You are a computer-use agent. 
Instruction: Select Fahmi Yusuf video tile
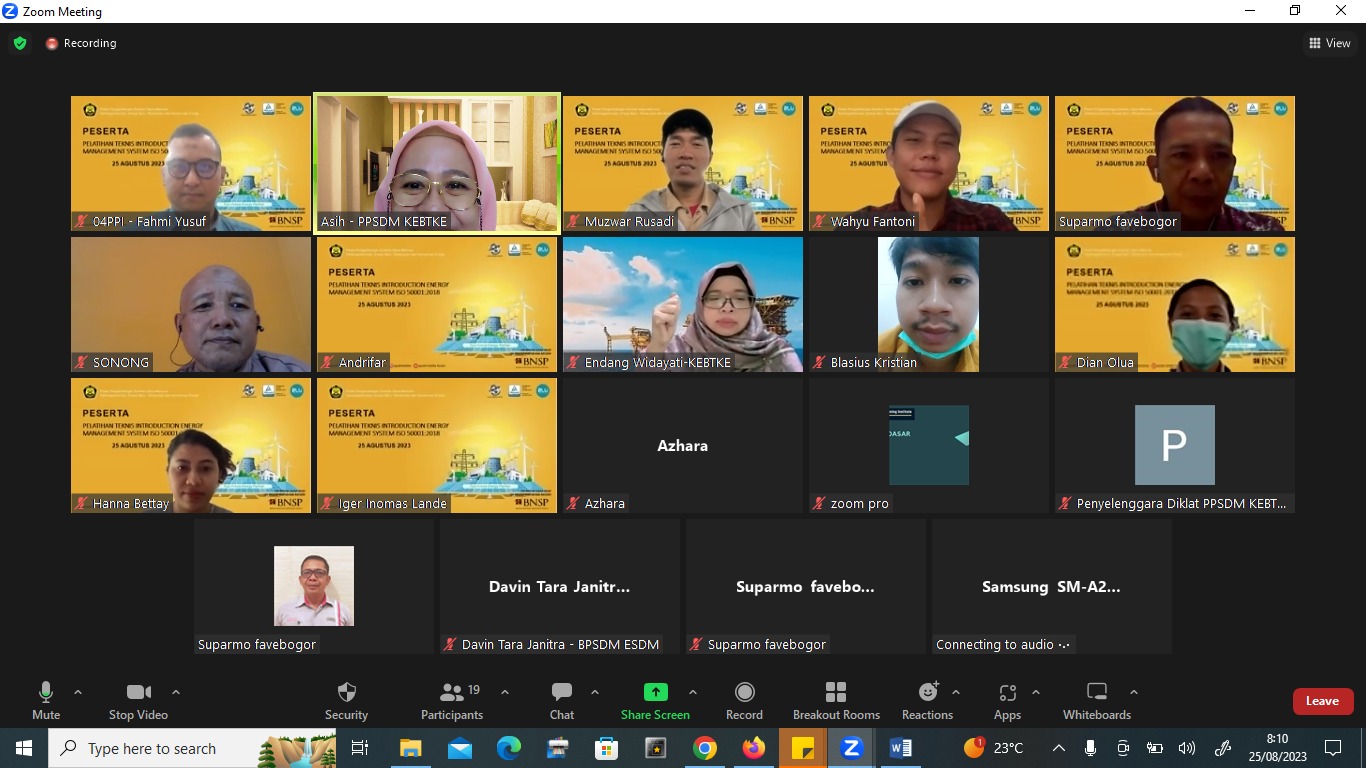tap(191, 163)
